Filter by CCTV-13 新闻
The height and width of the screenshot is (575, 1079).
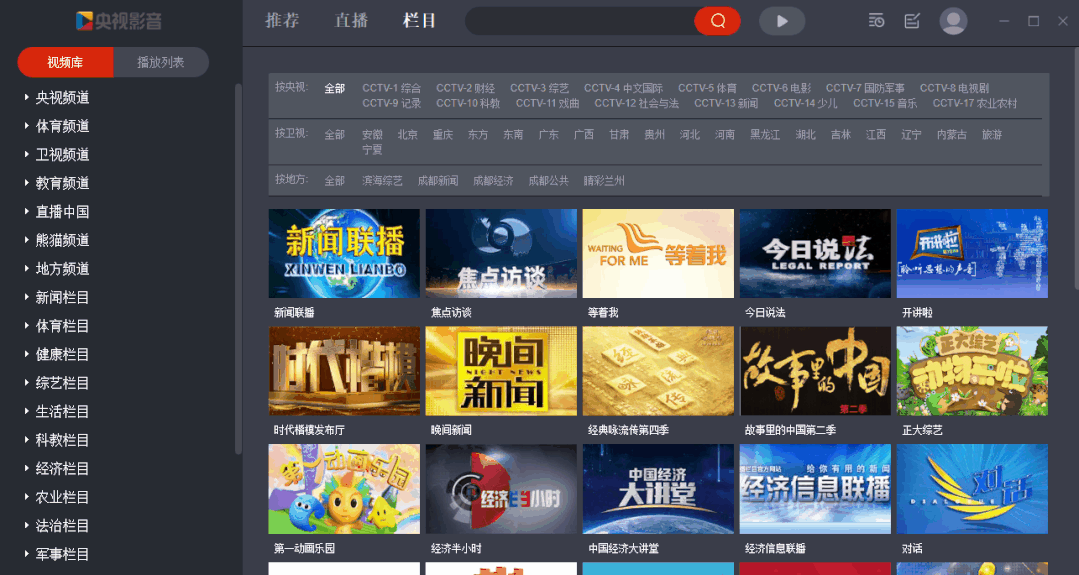(726, 103)
